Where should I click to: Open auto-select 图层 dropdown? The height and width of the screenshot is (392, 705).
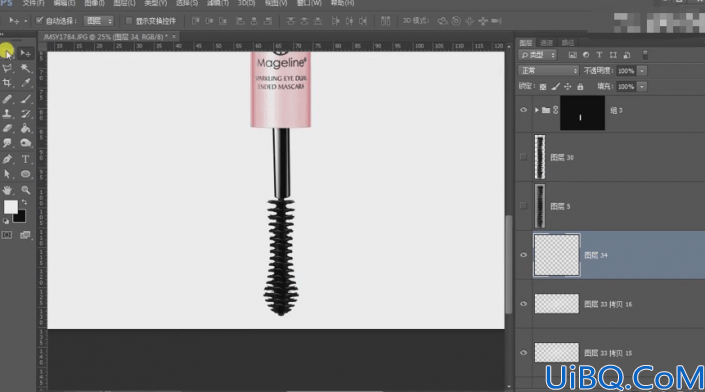[99, 21]
